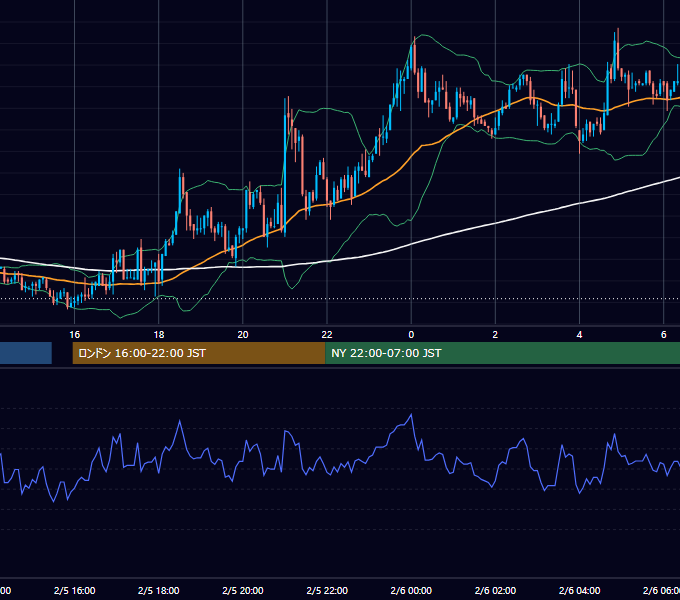Click the 2 hour label on the chart axis
Screen dimensions: 680x600
[x=495, y=334]
